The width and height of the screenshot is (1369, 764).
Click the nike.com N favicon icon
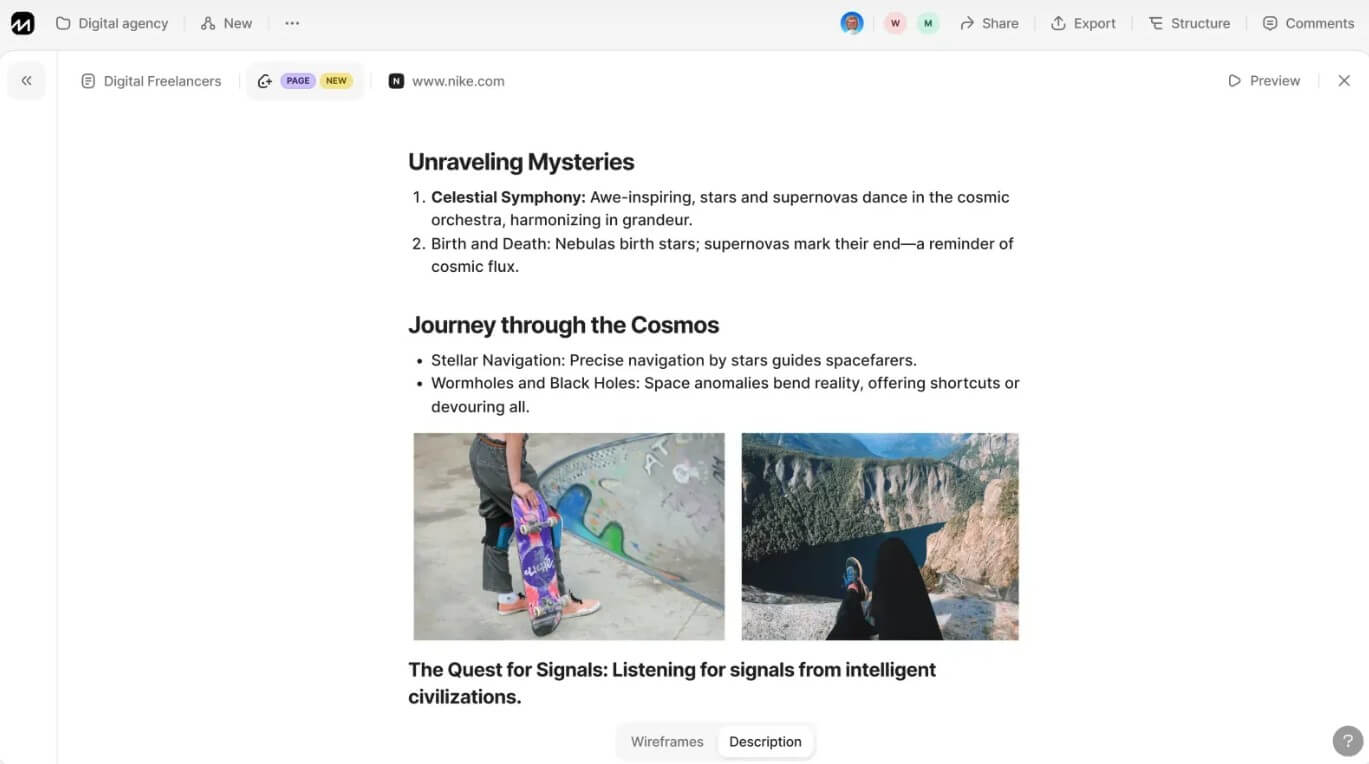(x=396, y=81)
